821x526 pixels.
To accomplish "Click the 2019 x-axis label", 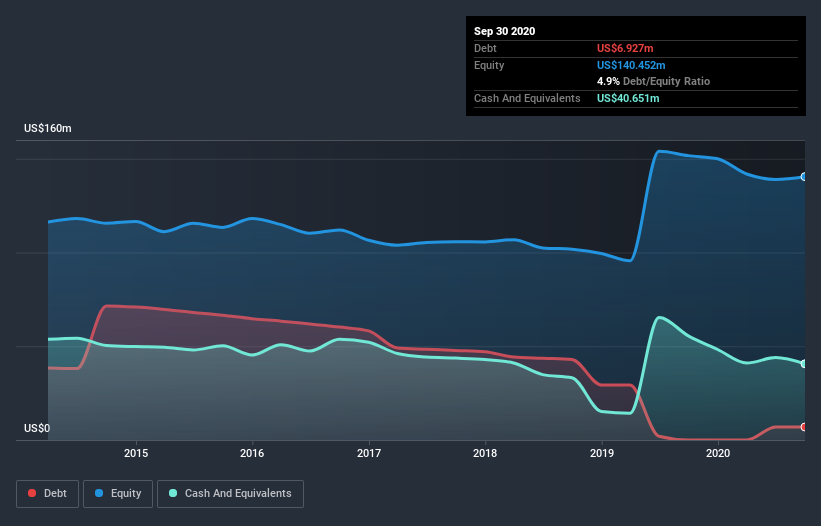I will pos(602,453).
